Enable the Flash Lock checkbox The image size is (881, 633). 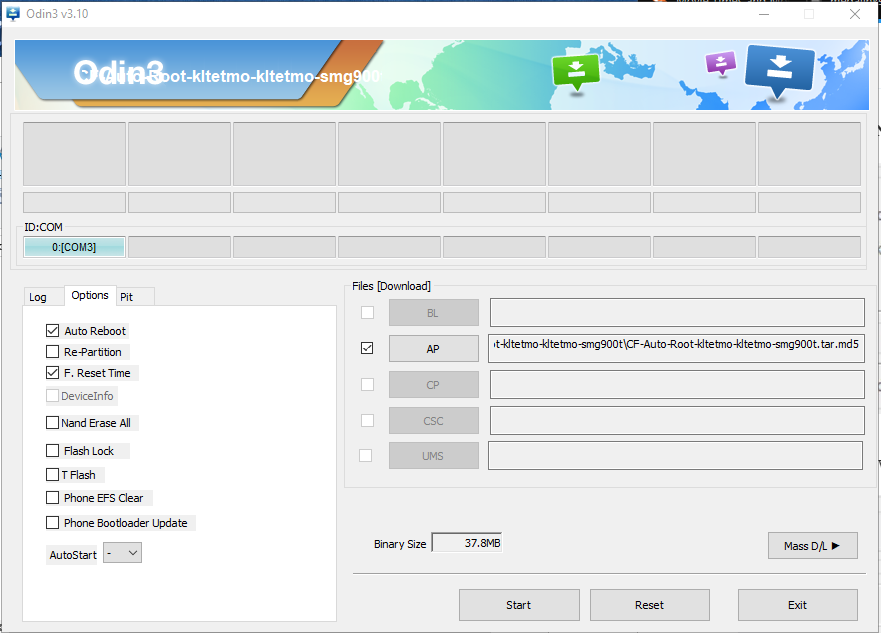pos(52,451)
